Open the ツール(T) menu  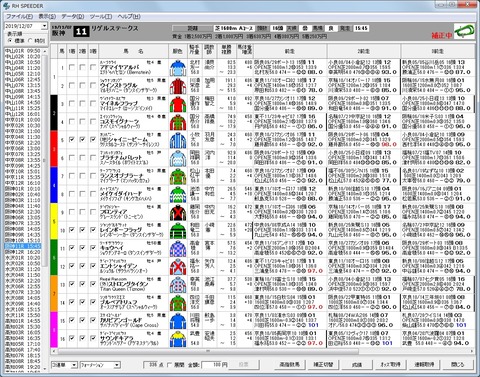(x=101, y=16)
